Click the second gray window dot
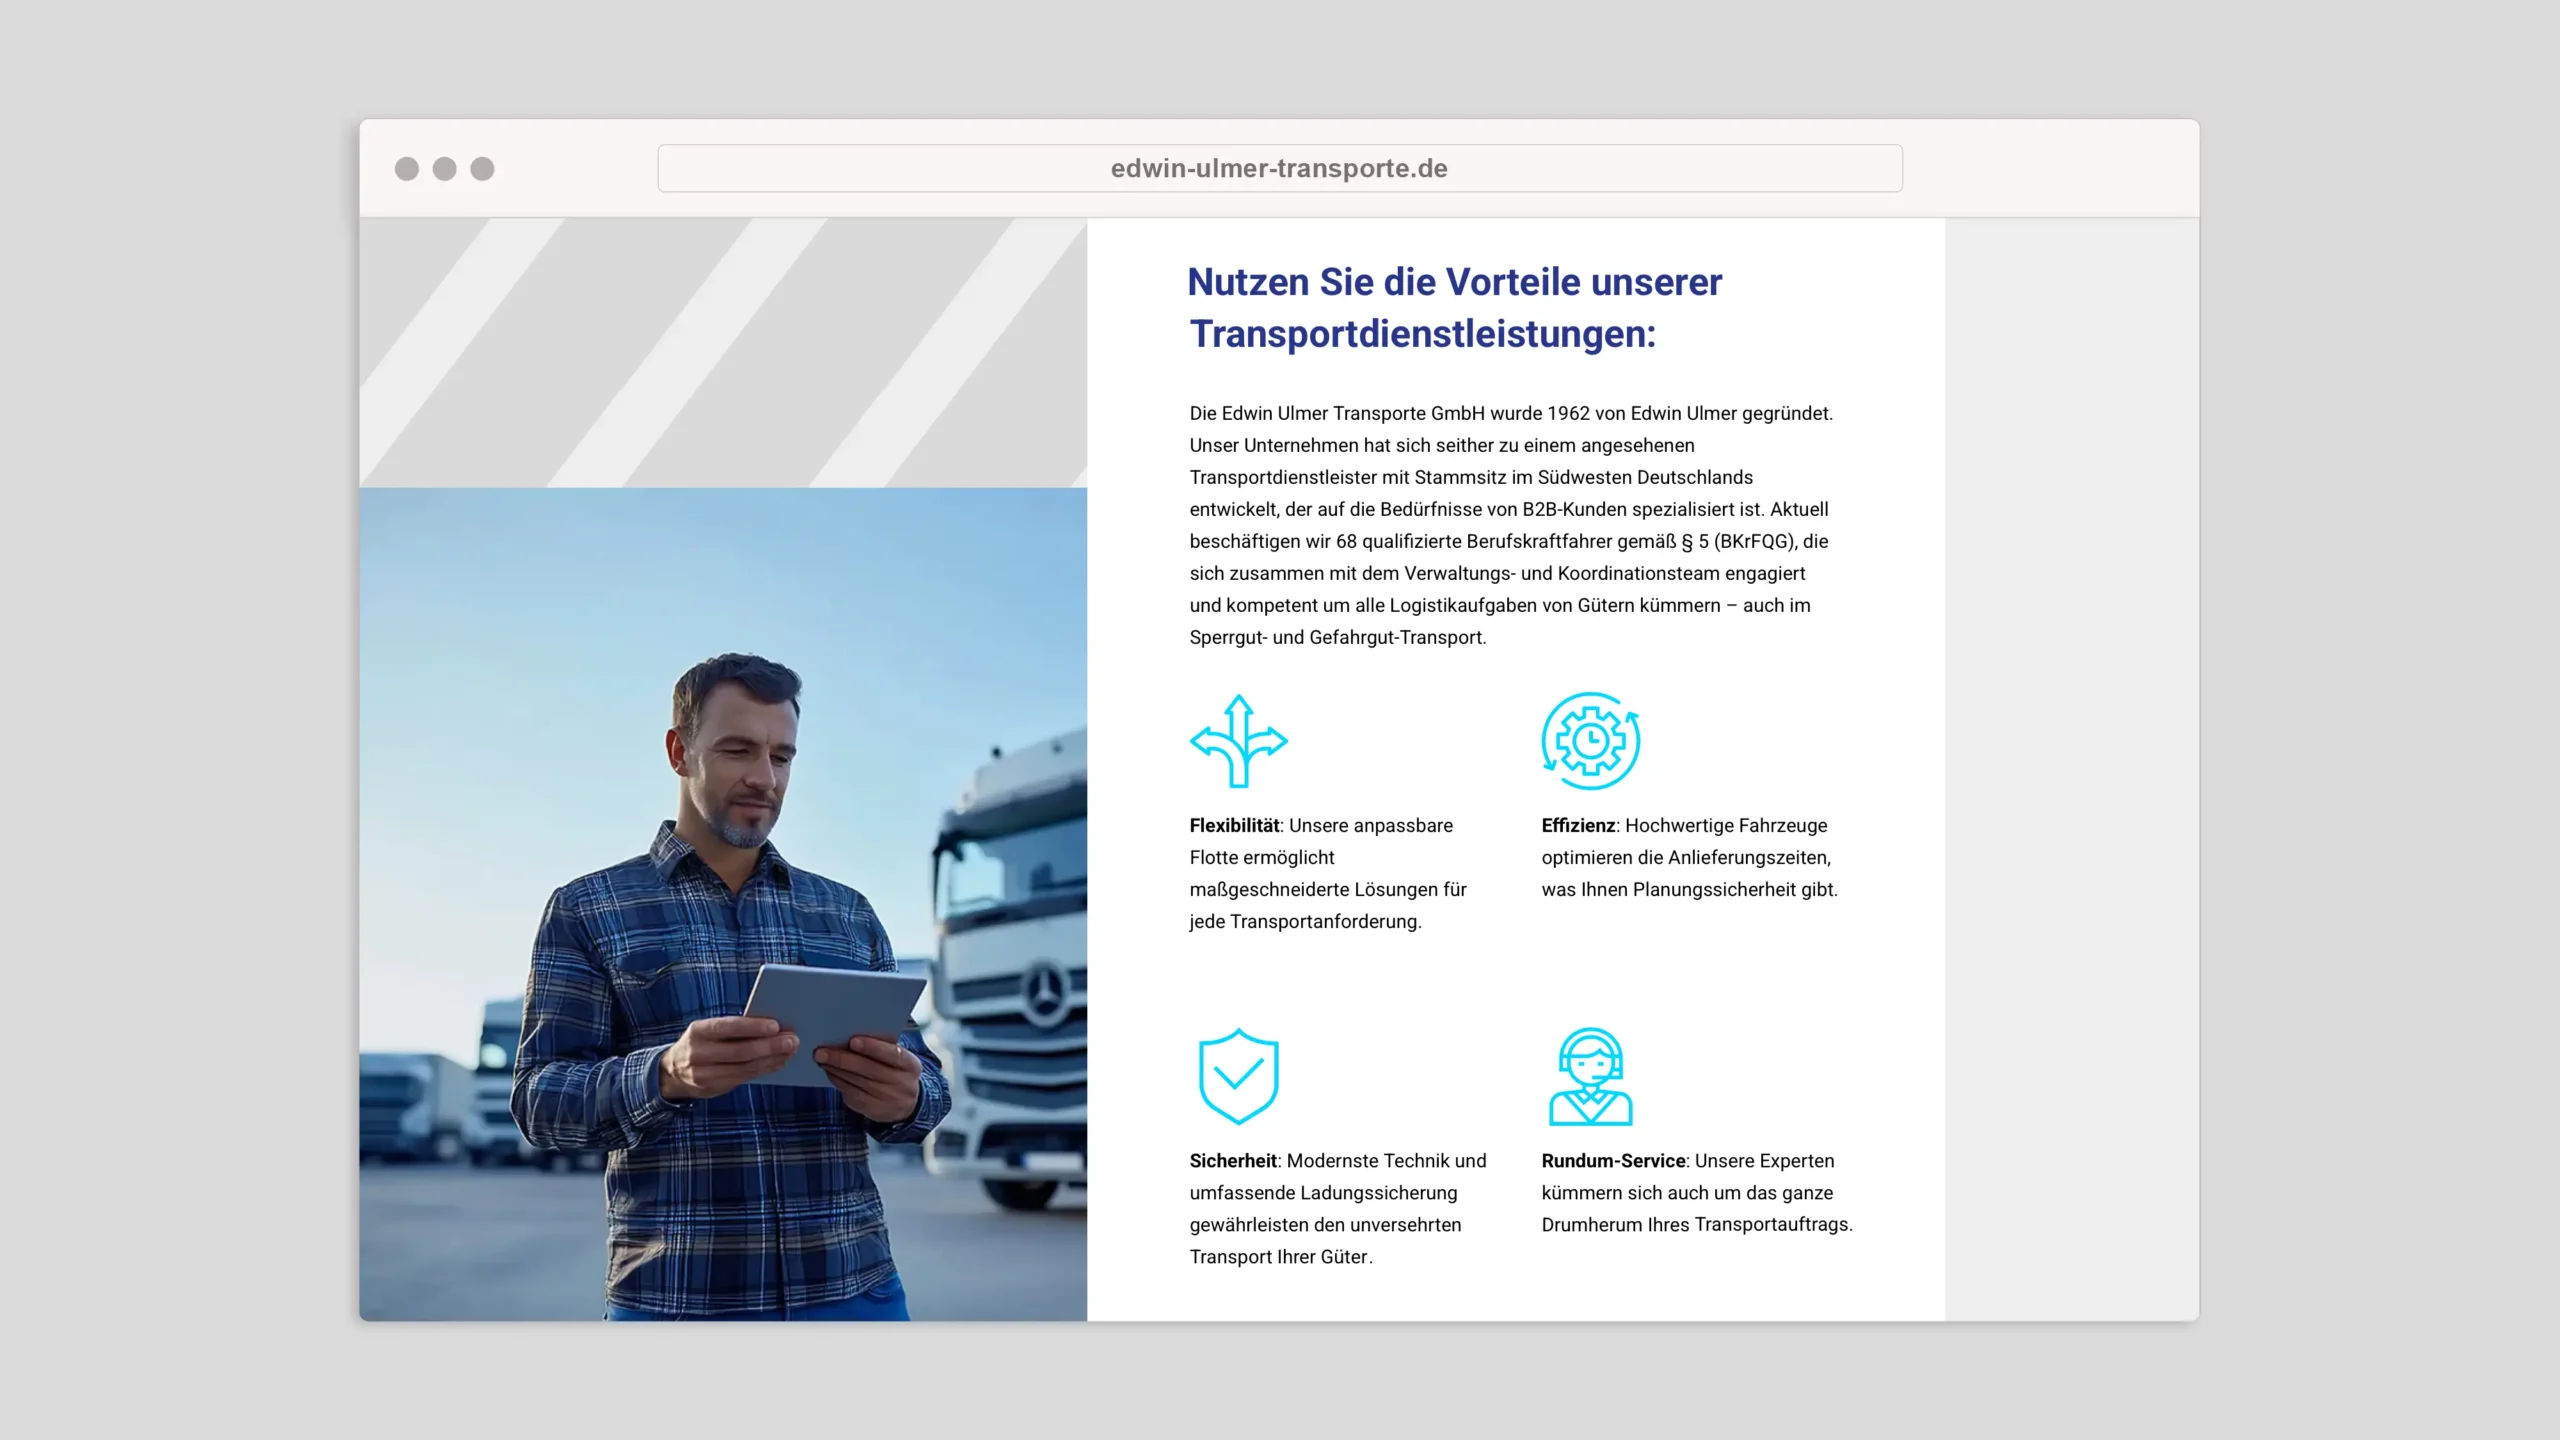Image resolution: width=2560 pixels, height=1440 pixels. coord(445,169)
